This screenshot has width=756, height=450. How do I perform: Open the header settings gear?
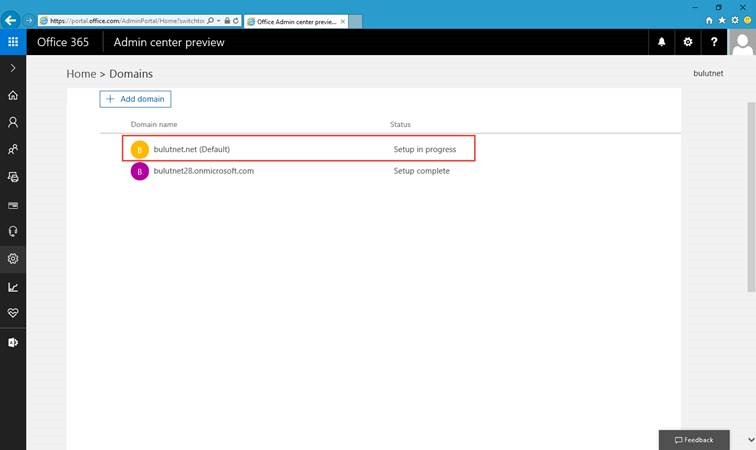pyautogui.click(x=688, y=42)
